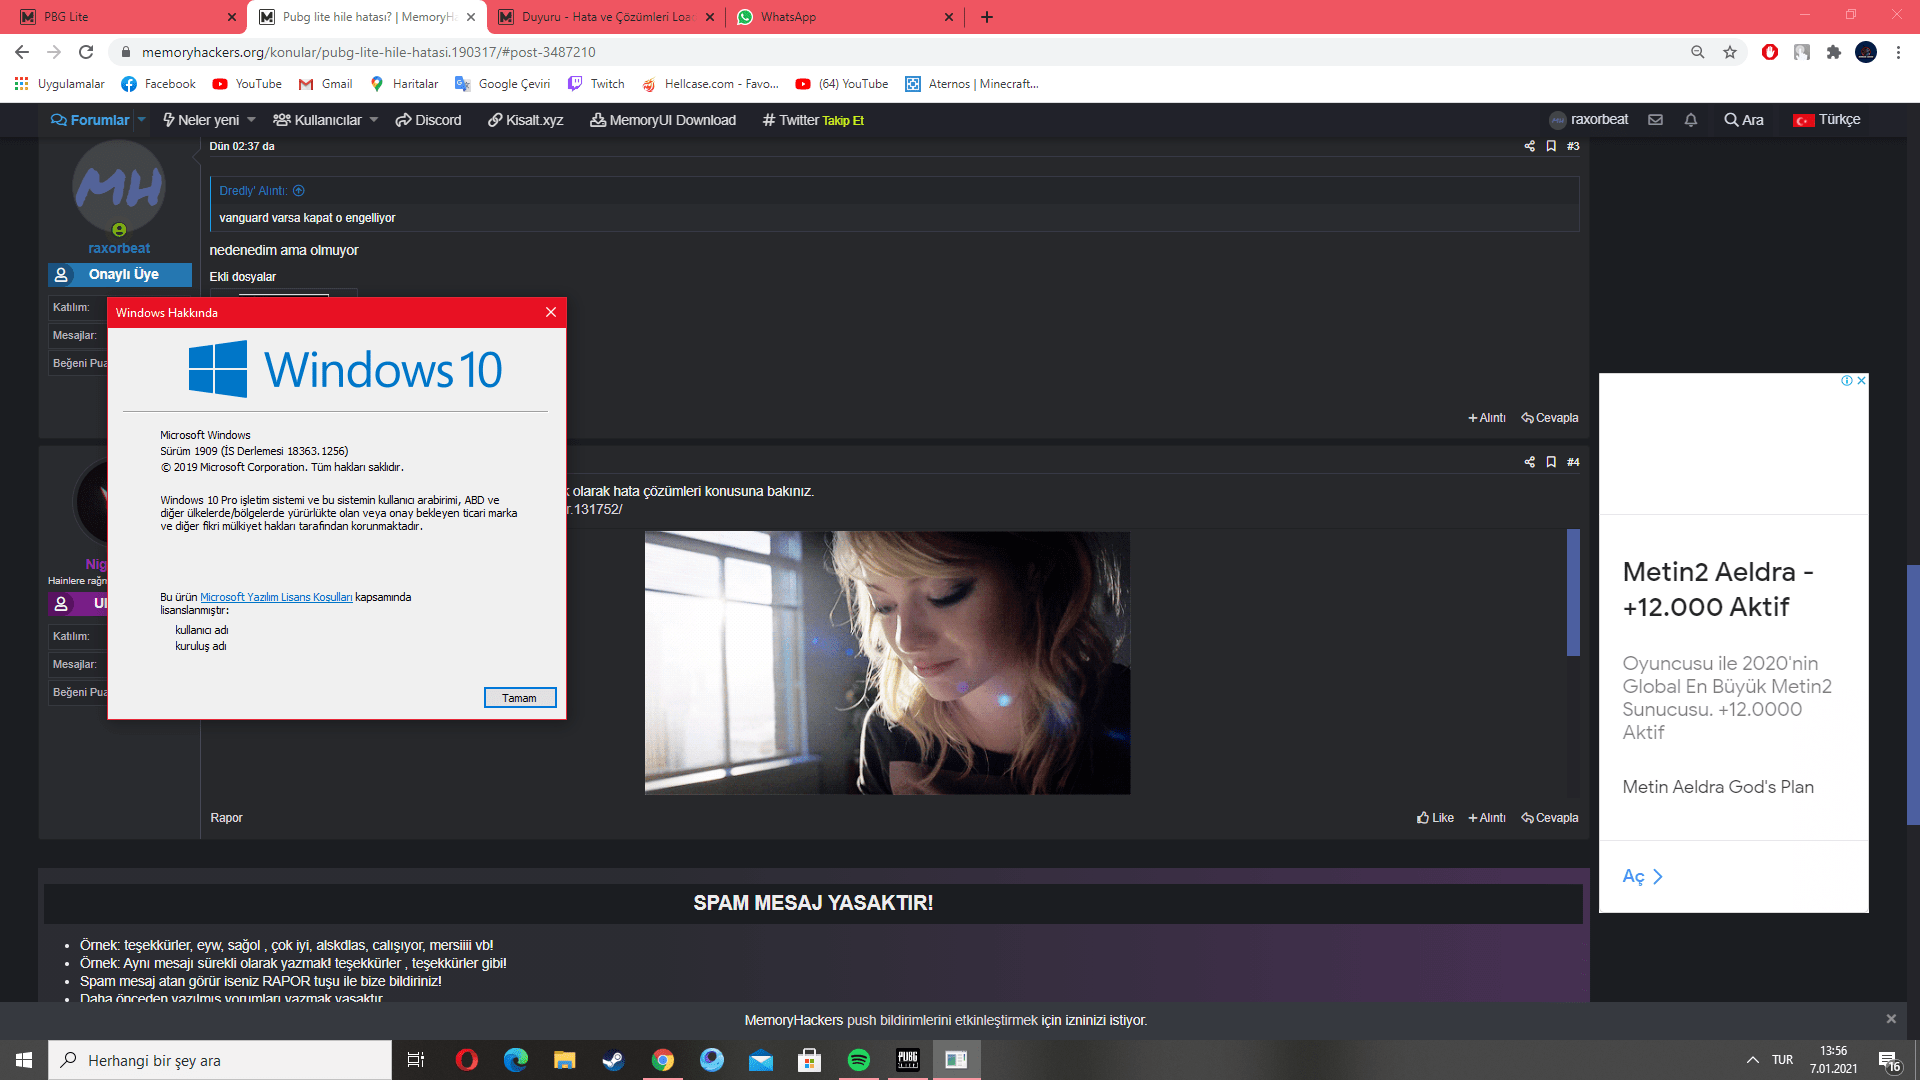Open File Explorer from taskbar

click(x=564, y=1060)
